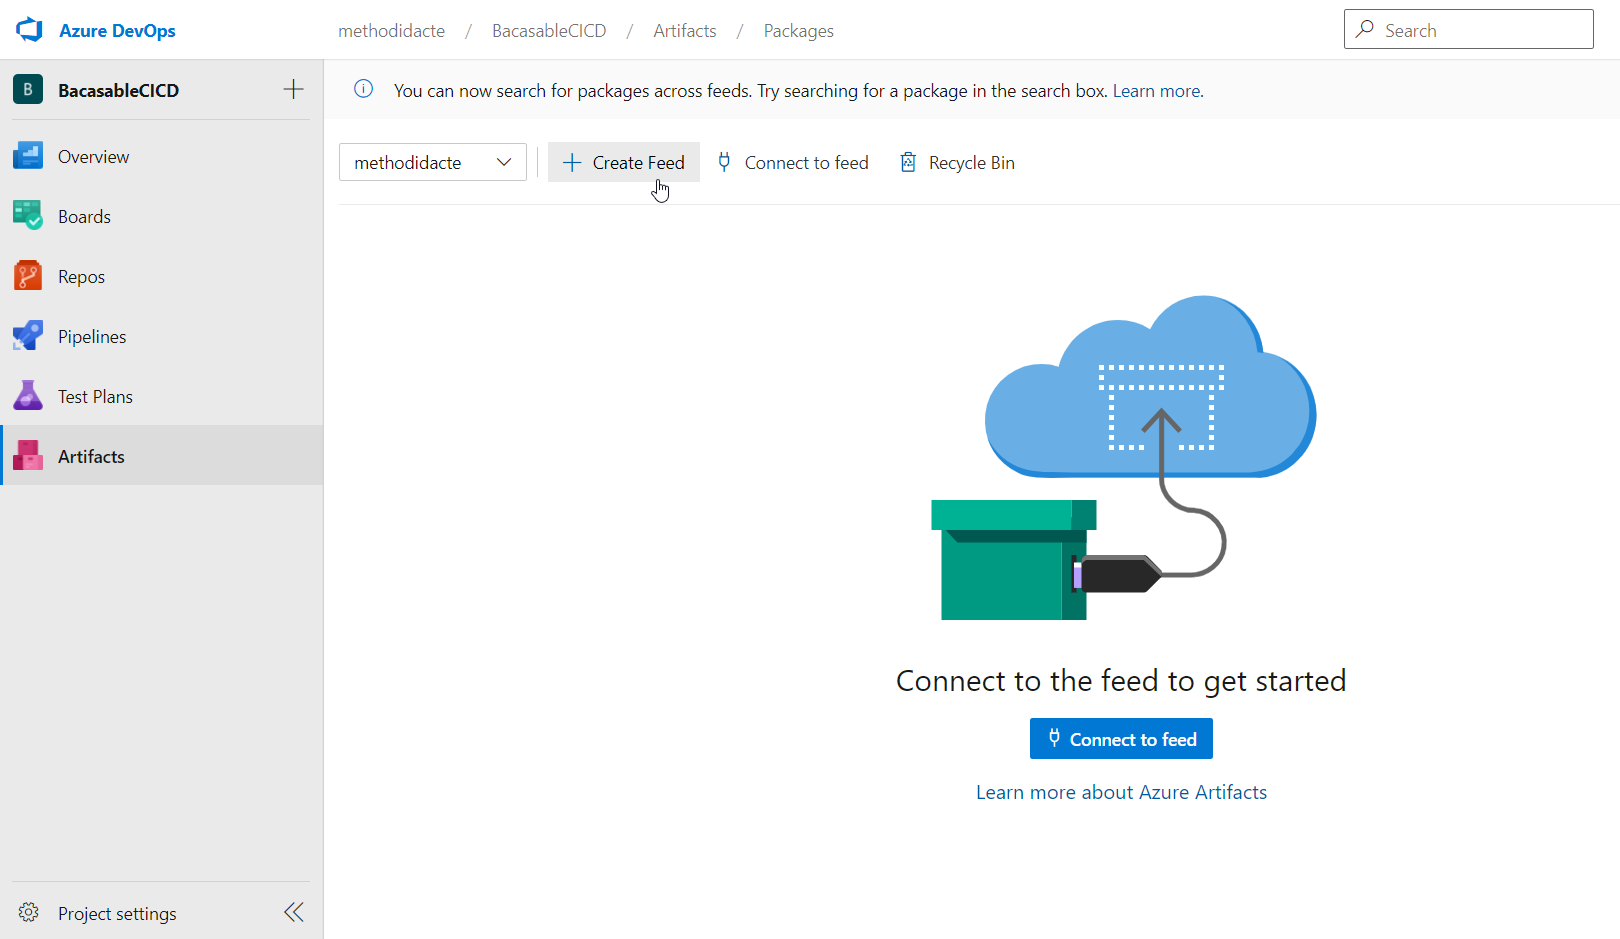
Task: Click the Azure DevOps logo
Action: click(x=29, y=29)
